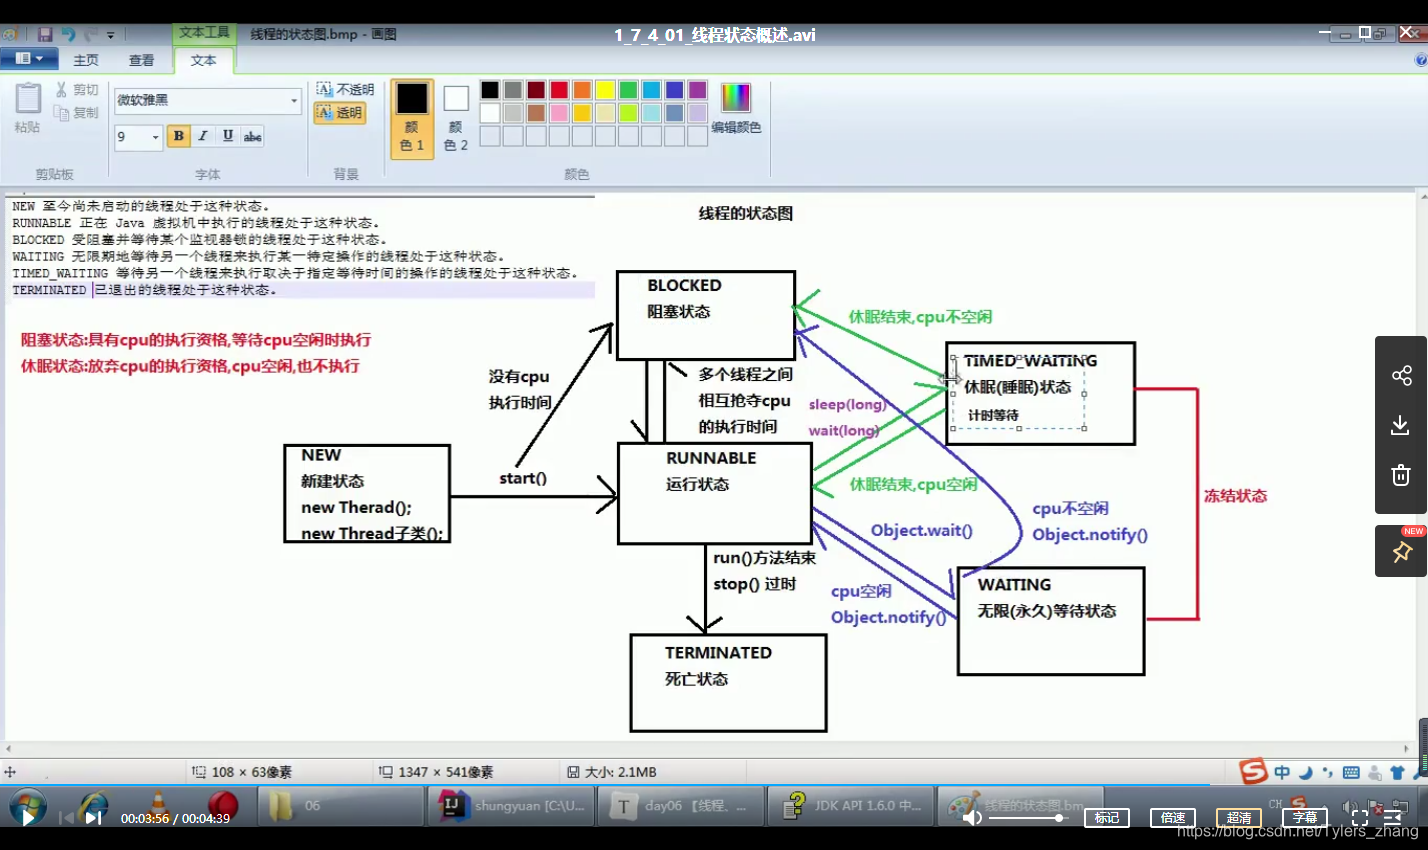This screenshot has width=1428, height=850.
Task: Open the shungyuan IntelliJ taskbar item
Action: click(x=511, y=805)
